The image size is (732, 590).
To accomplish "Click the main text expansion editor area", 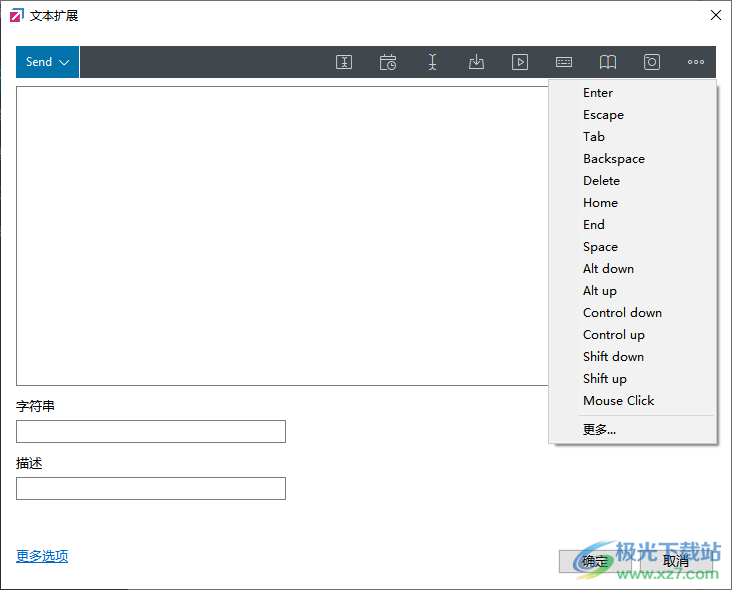I will click(282, 236).
